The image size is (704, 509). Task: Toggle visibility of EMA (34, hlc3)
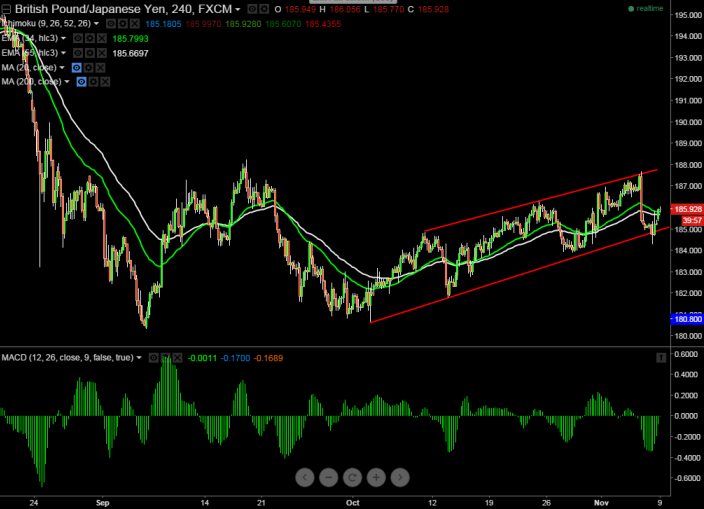[x=78, y=38]
